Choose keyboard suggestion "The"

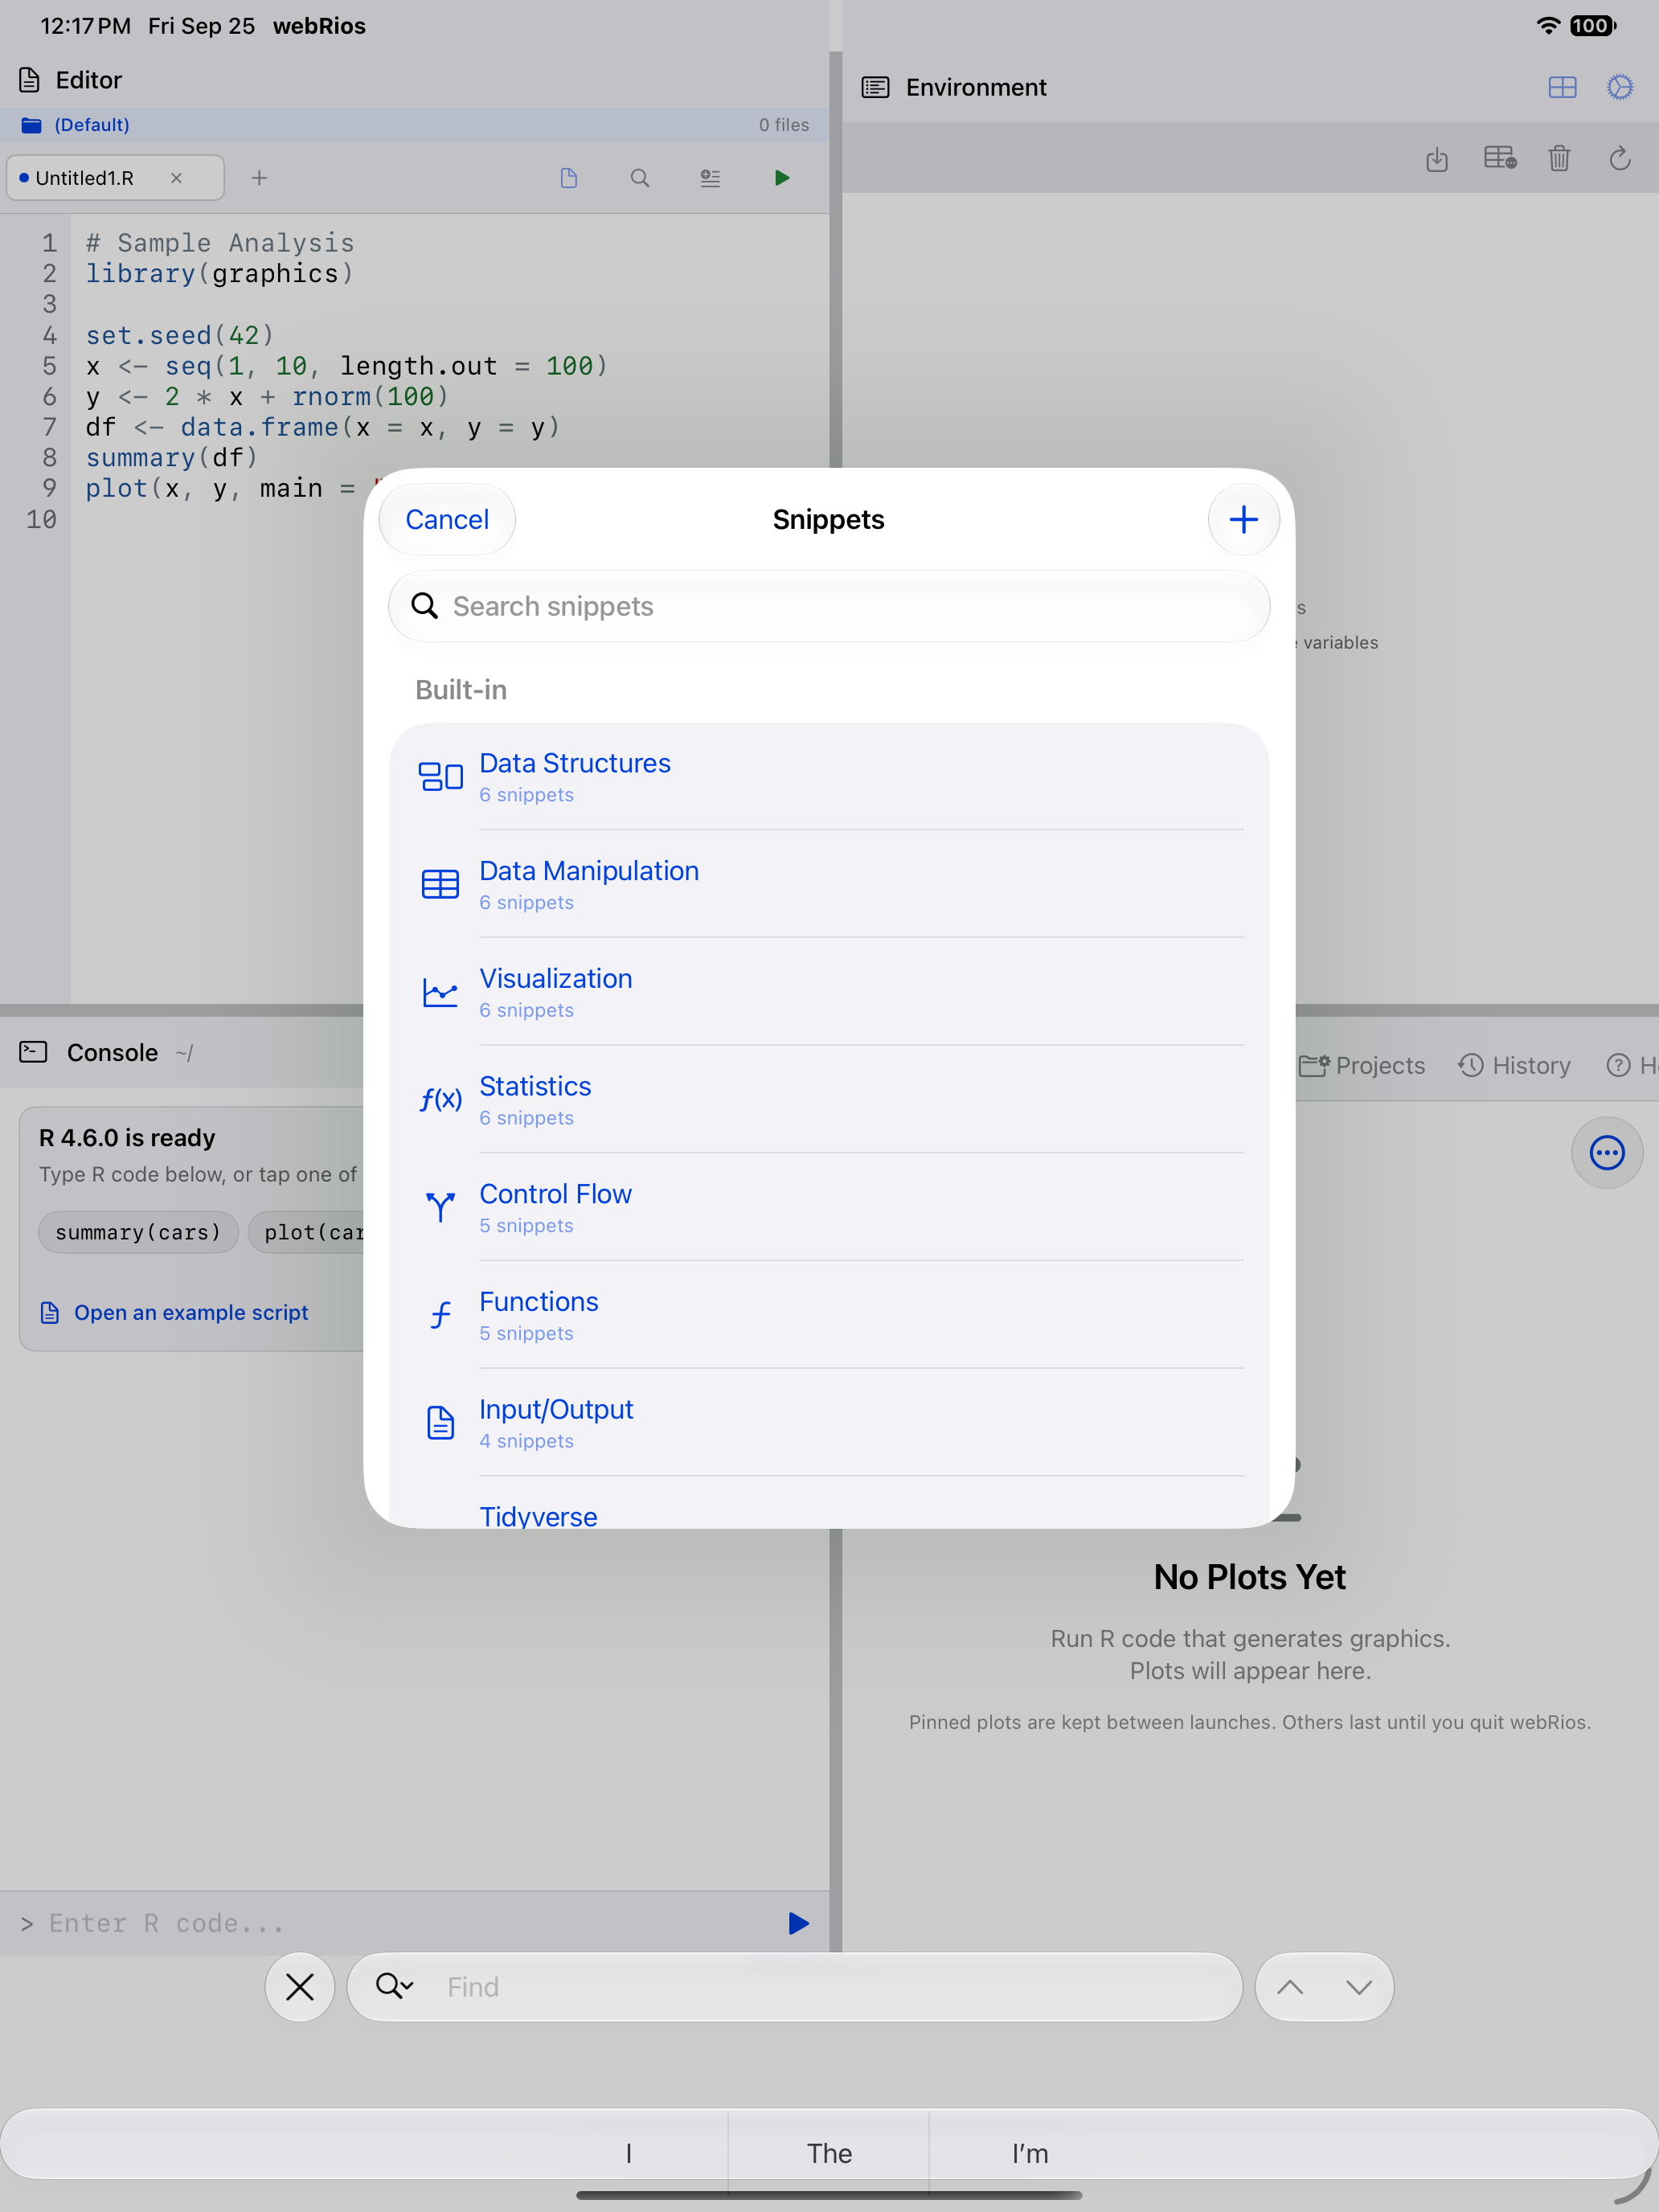click(829, 2153)
